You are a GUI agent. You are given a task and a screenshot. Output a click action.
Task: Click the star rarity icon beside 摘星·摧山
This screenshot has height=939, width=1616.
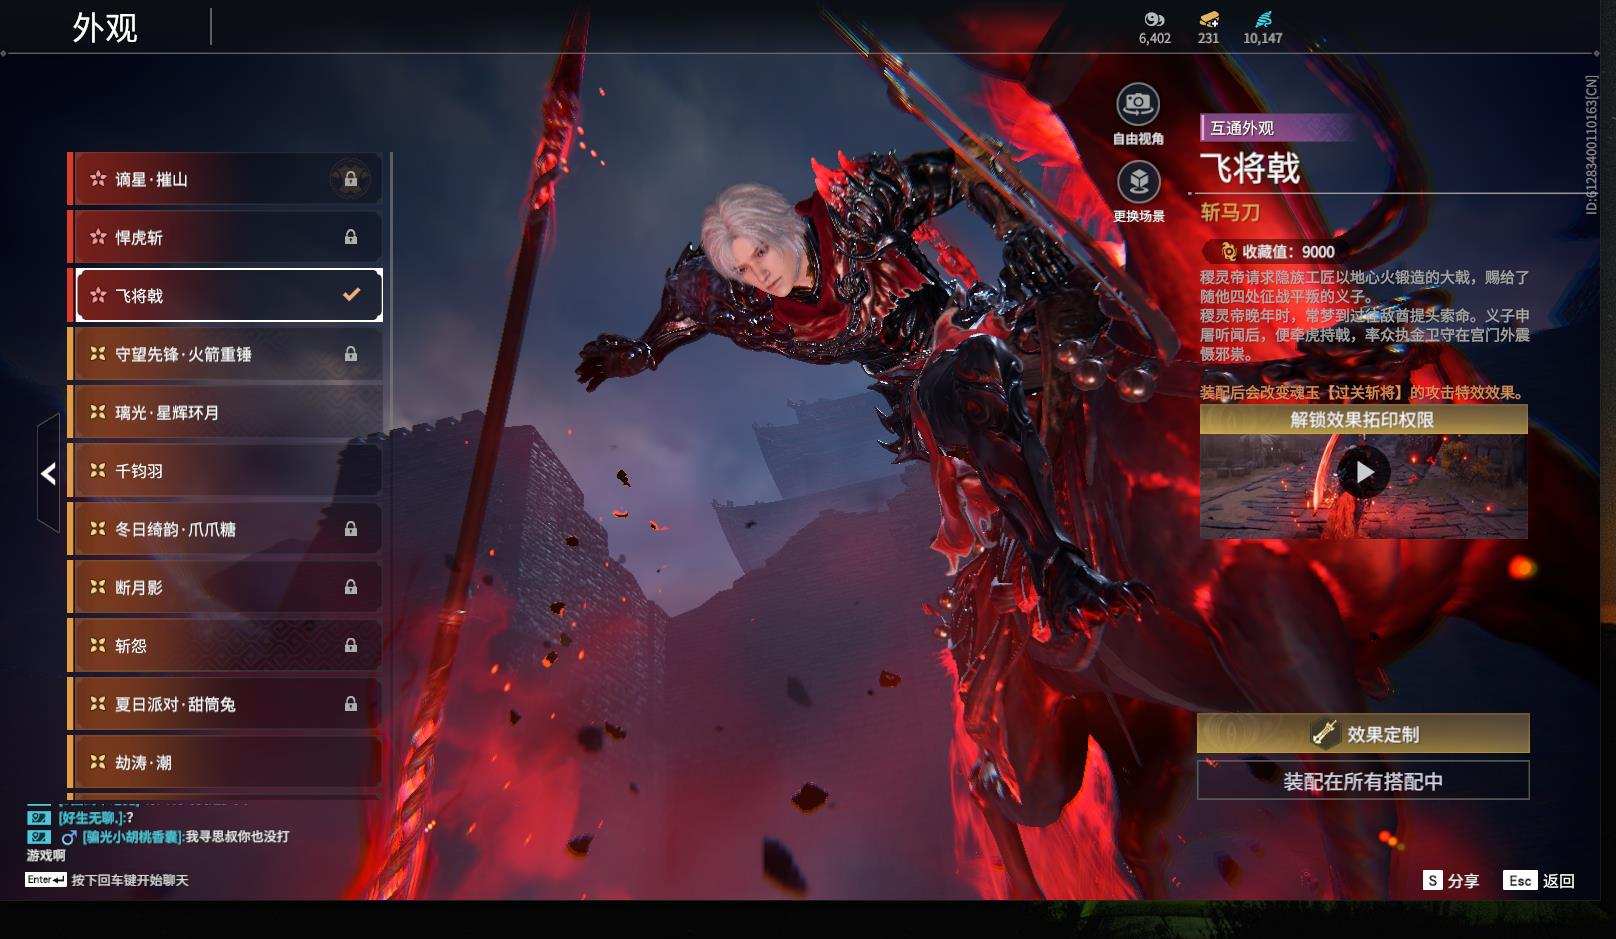[x=98, y=179]
